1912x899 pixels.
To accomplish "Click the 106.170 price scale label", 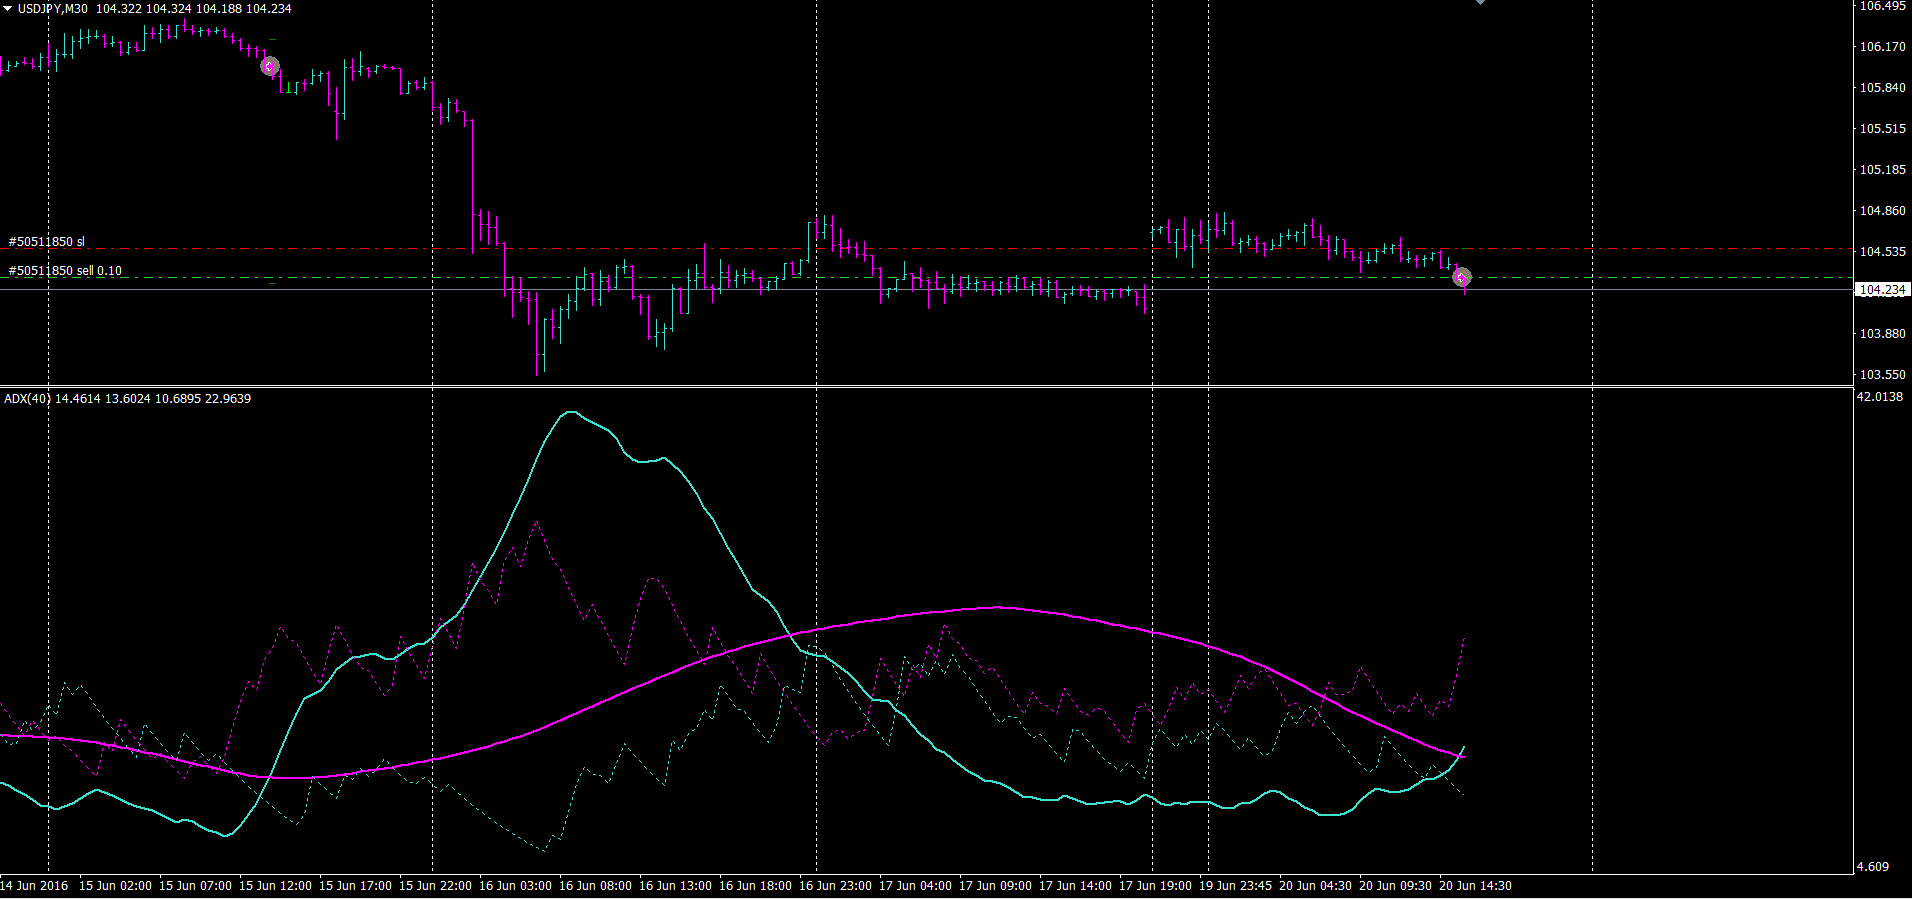I will tap(1882, 46).
